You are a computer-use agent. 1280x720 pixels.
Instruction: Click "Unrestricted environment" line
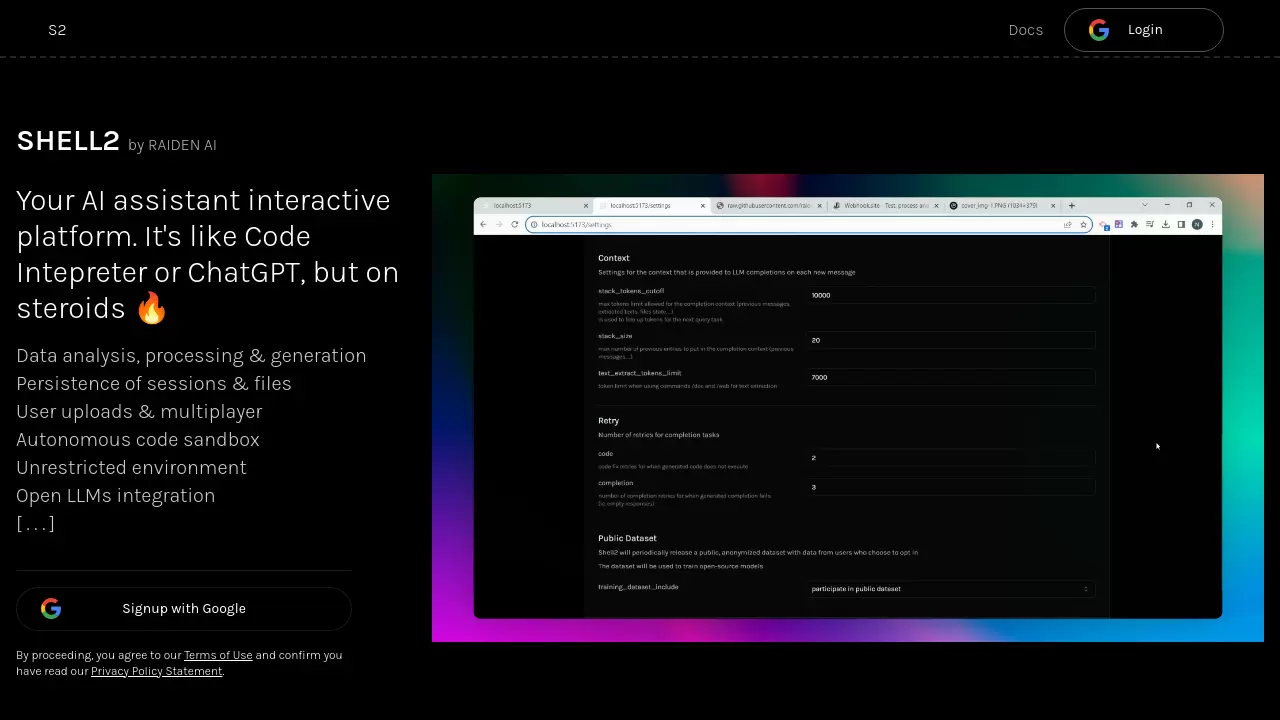pyautogui.click(x=131, y=468)
